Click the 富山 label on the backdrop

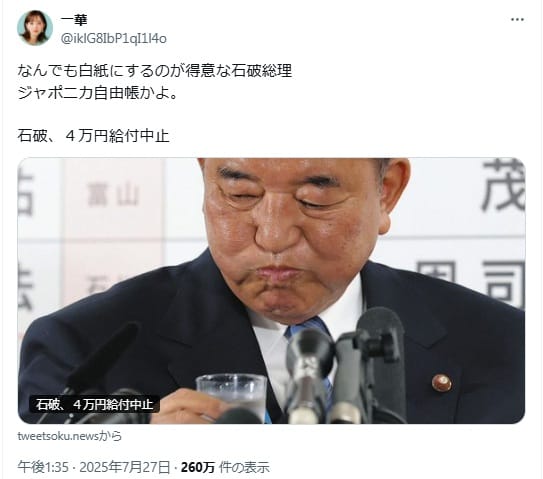pos(113,195)
